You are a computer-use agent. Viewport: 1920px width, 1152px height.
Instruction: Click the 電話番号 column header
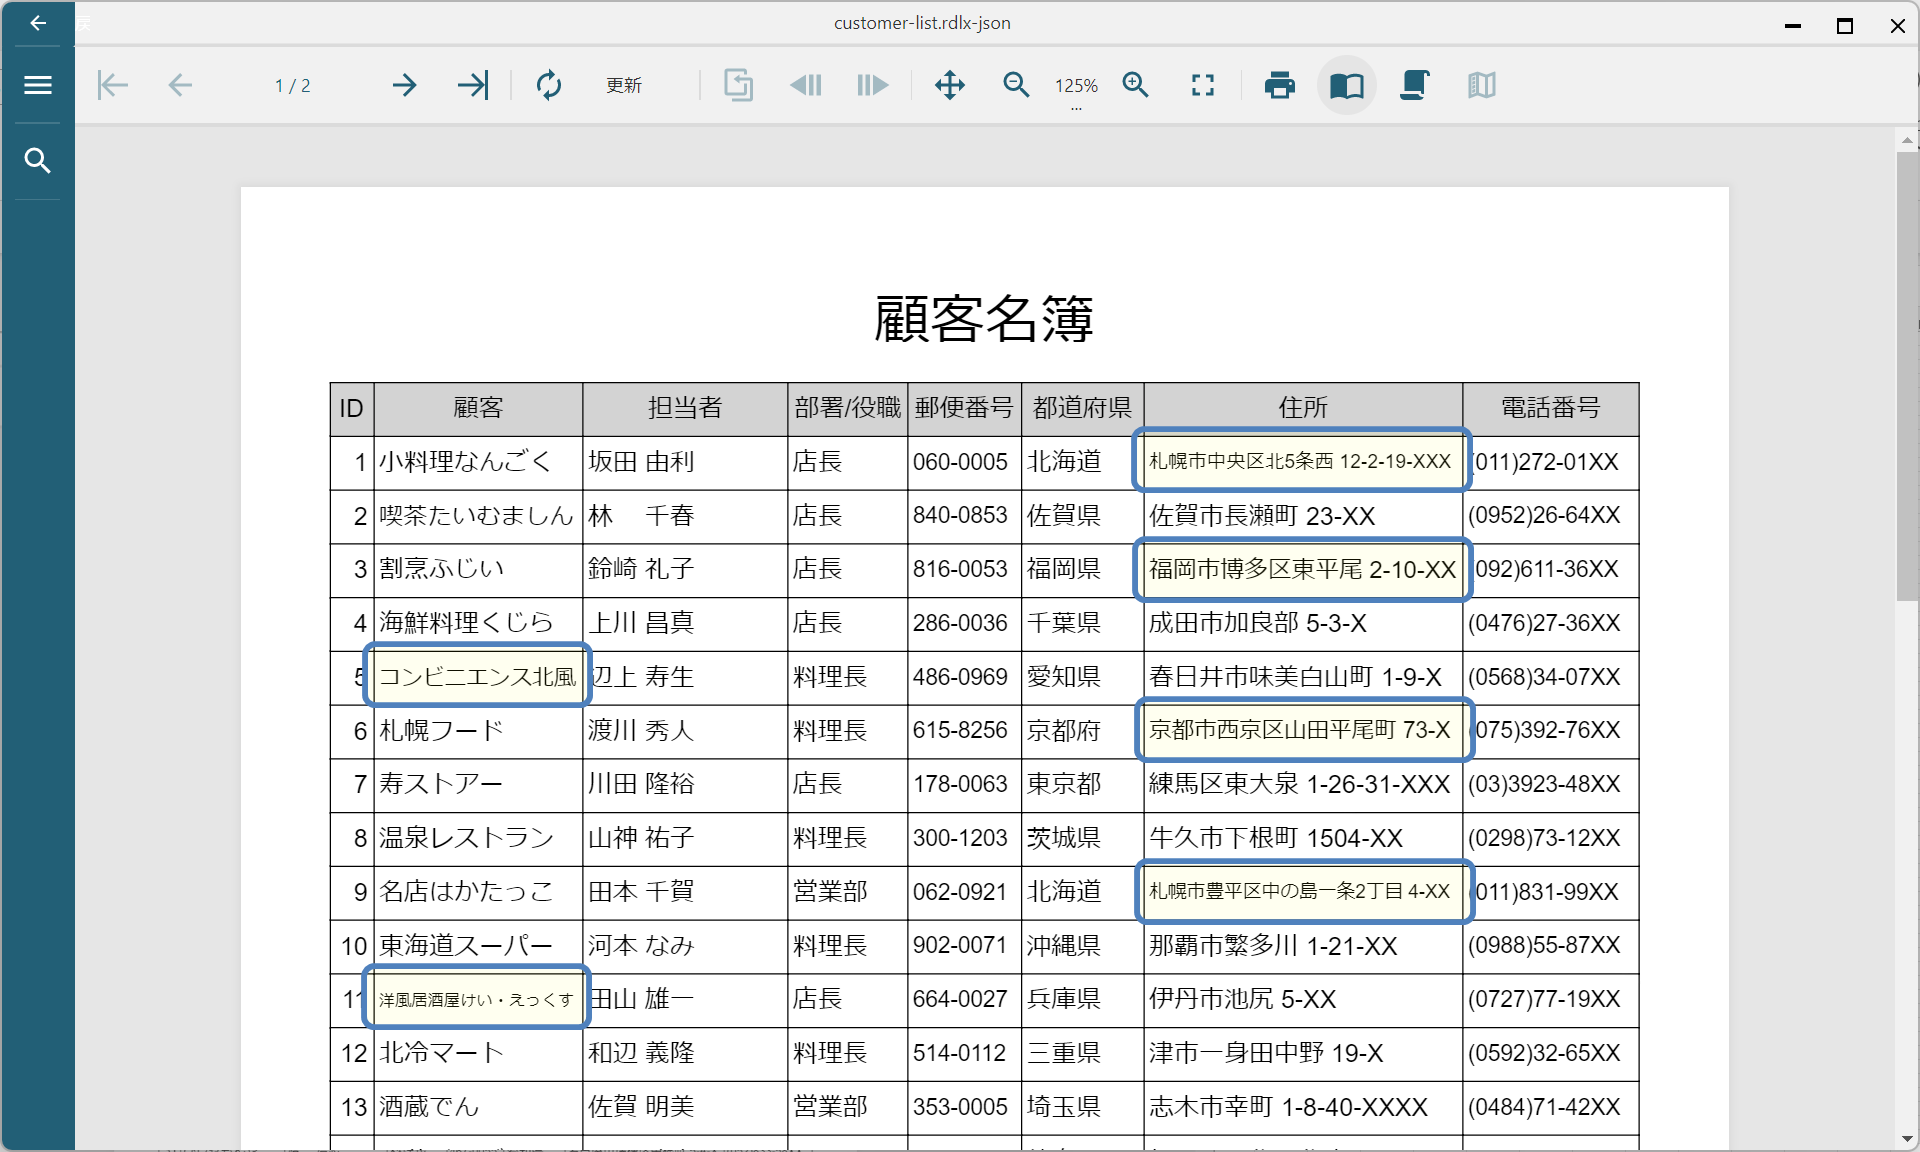(x=1551, y=408)
